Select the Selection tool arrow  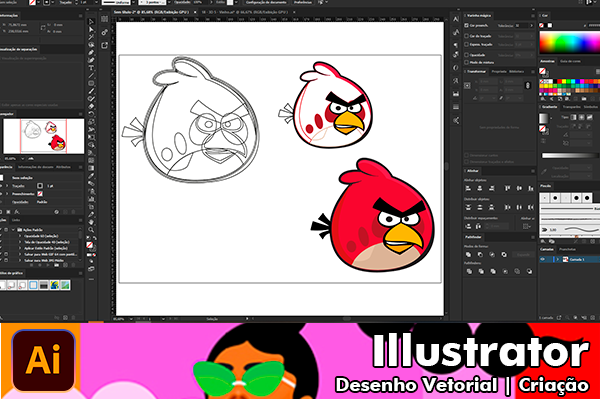[x=91, y=22]
